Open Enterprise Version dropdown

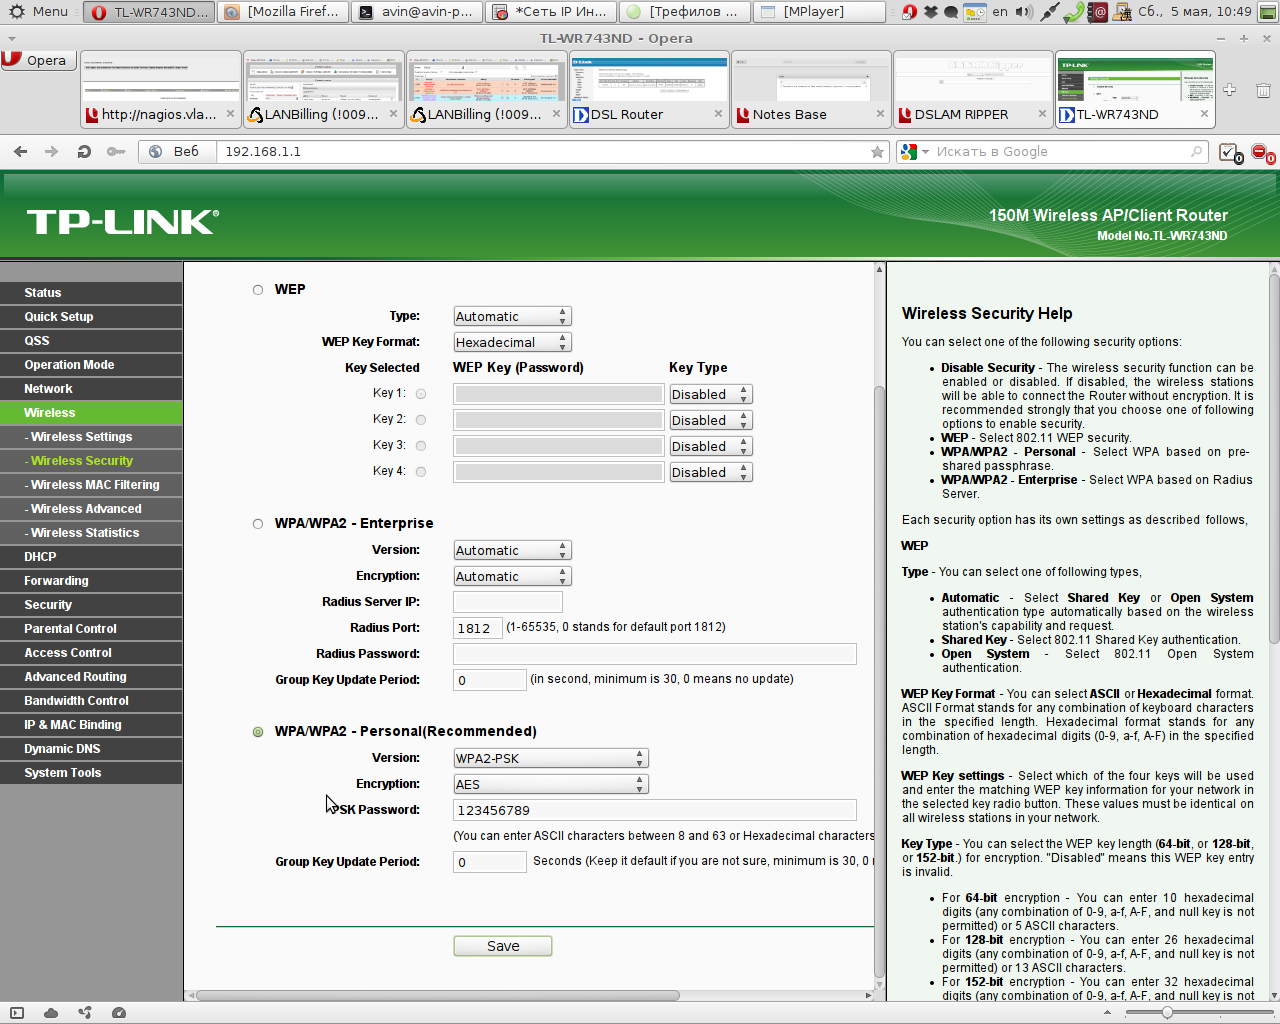[512, 550]
